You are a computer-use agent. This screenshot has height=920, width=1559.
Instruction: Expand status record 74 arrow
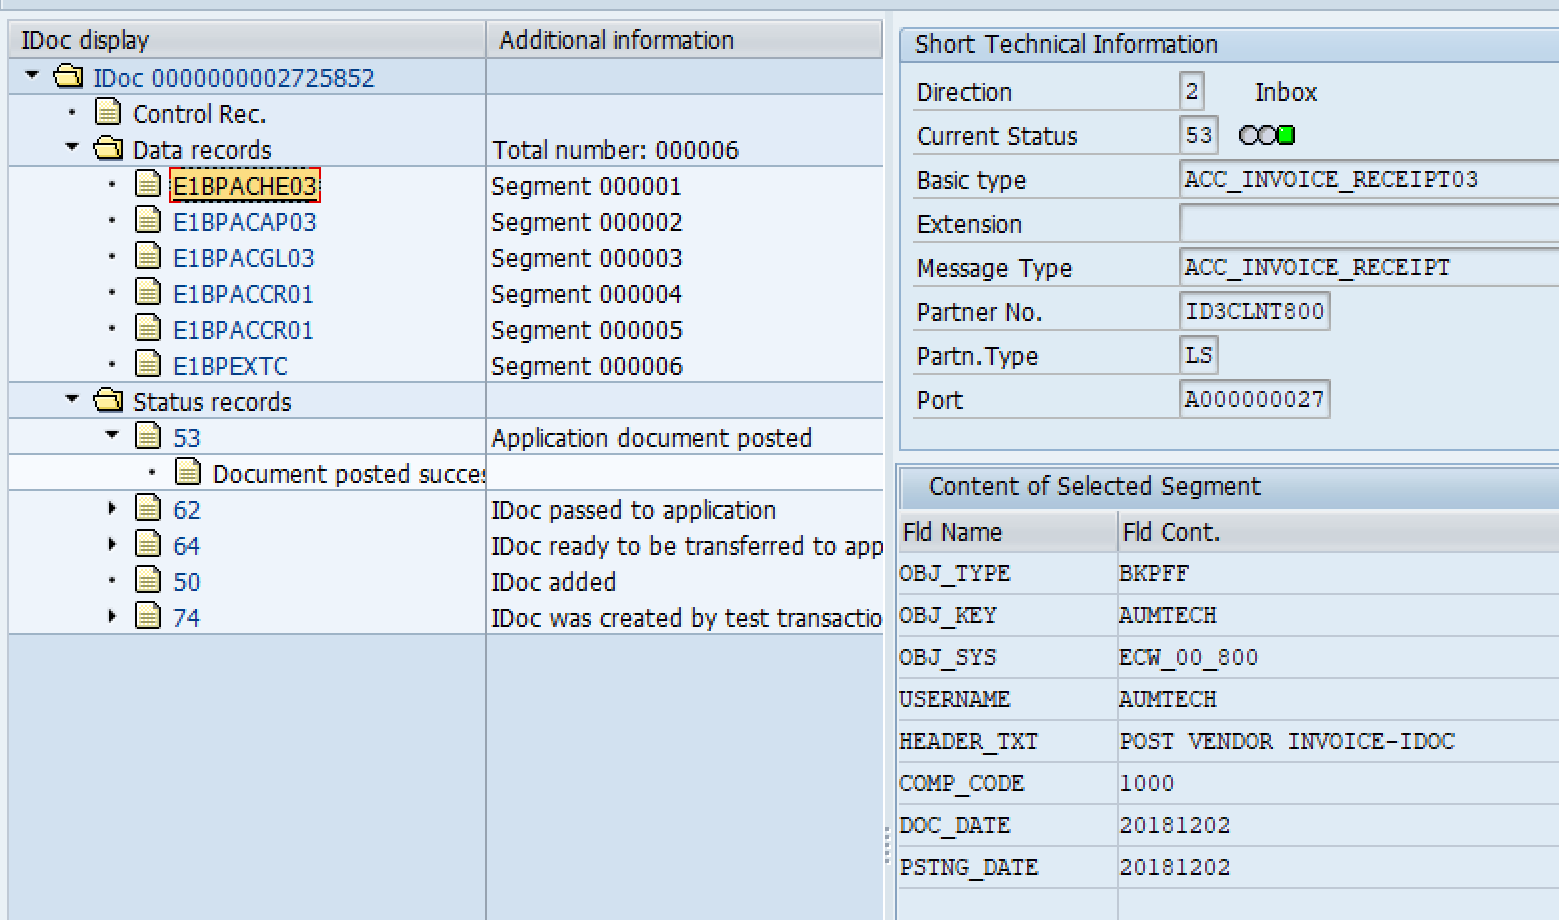[x=112, y=617]
